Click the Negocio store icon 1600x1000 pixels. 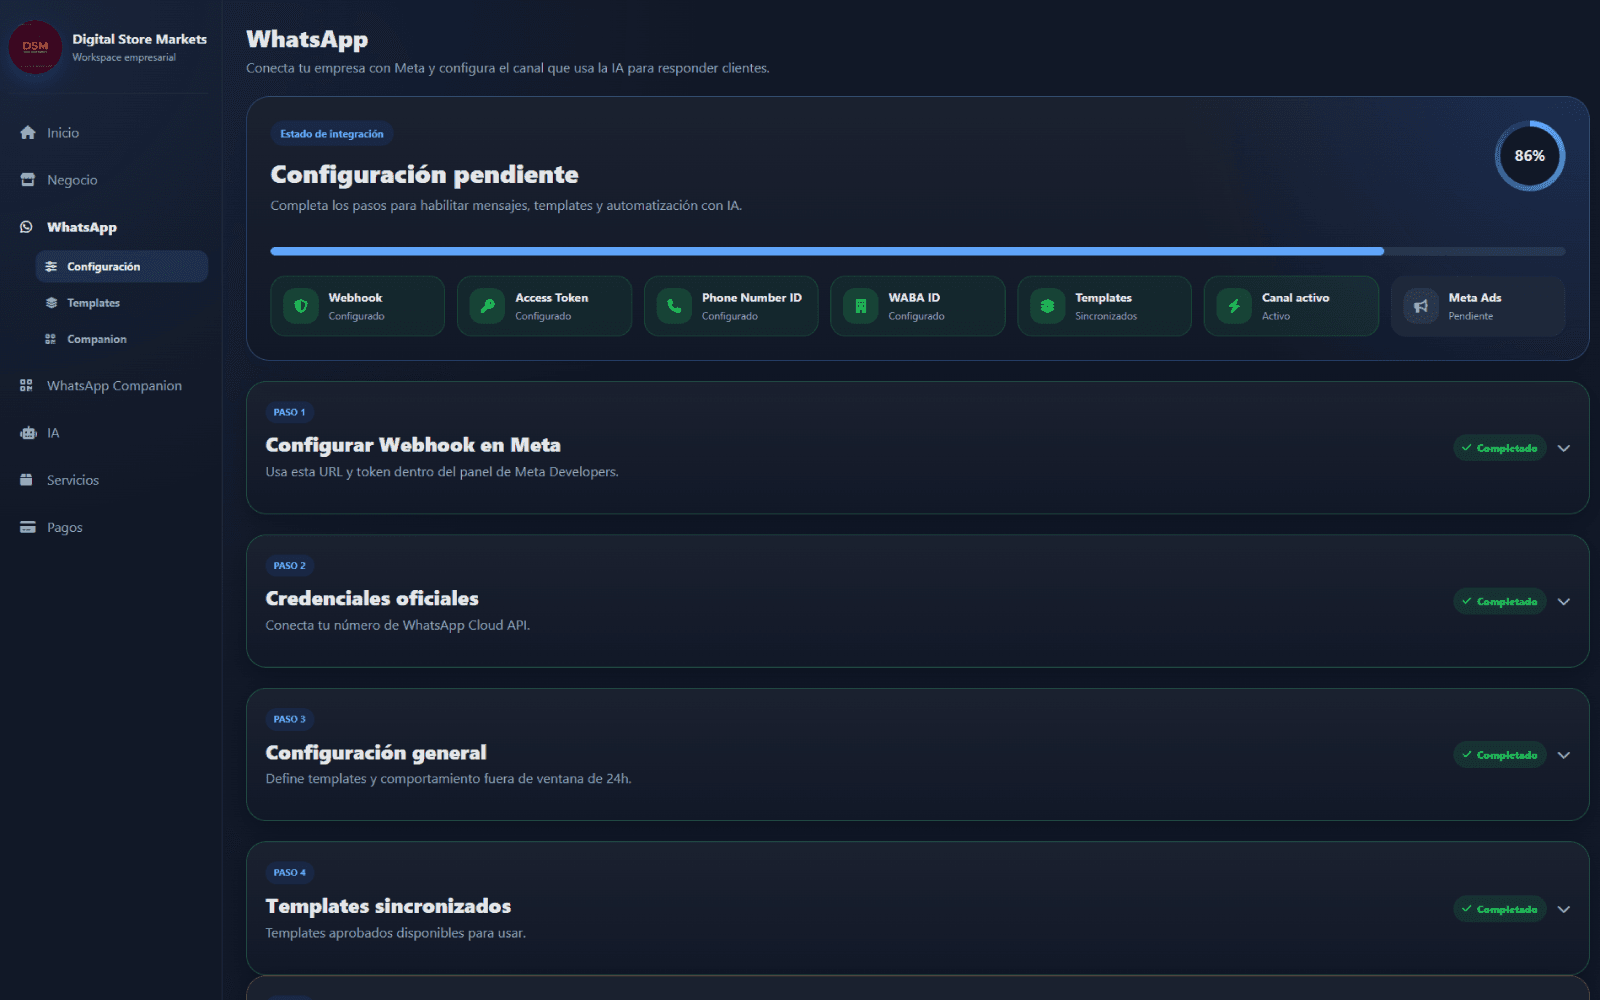[27, 180]
